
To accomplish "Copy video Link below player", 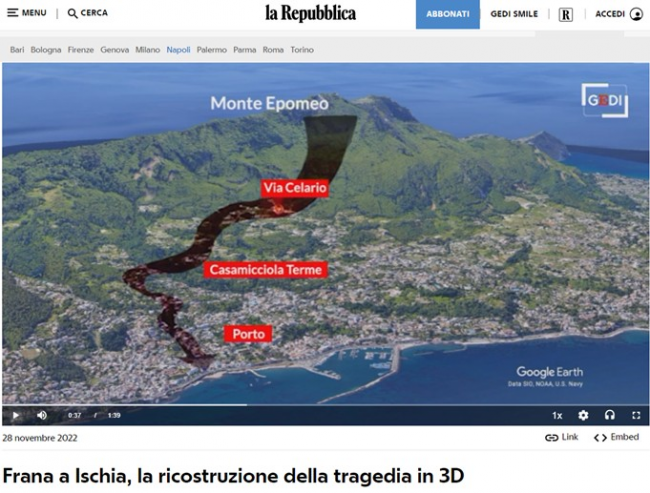I will point(562,438).
